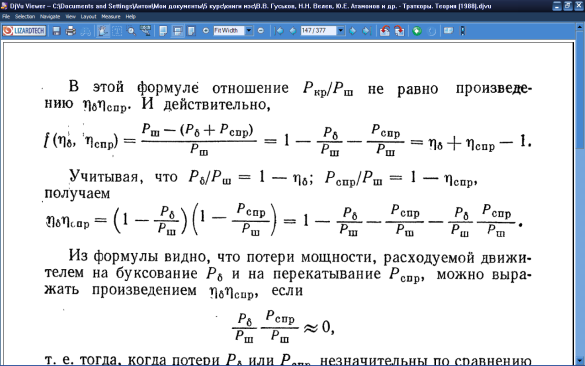Image resolution: width=585 pixels, height=366 pixels.
Task: Expand the page number dropdown
Action: pyautogui.click(x=341, y=31)
